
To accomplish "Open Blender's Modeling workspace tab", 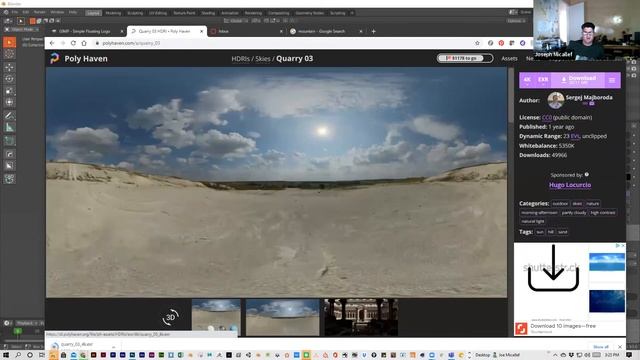I will pyautogui.click(x=113, y=13).
